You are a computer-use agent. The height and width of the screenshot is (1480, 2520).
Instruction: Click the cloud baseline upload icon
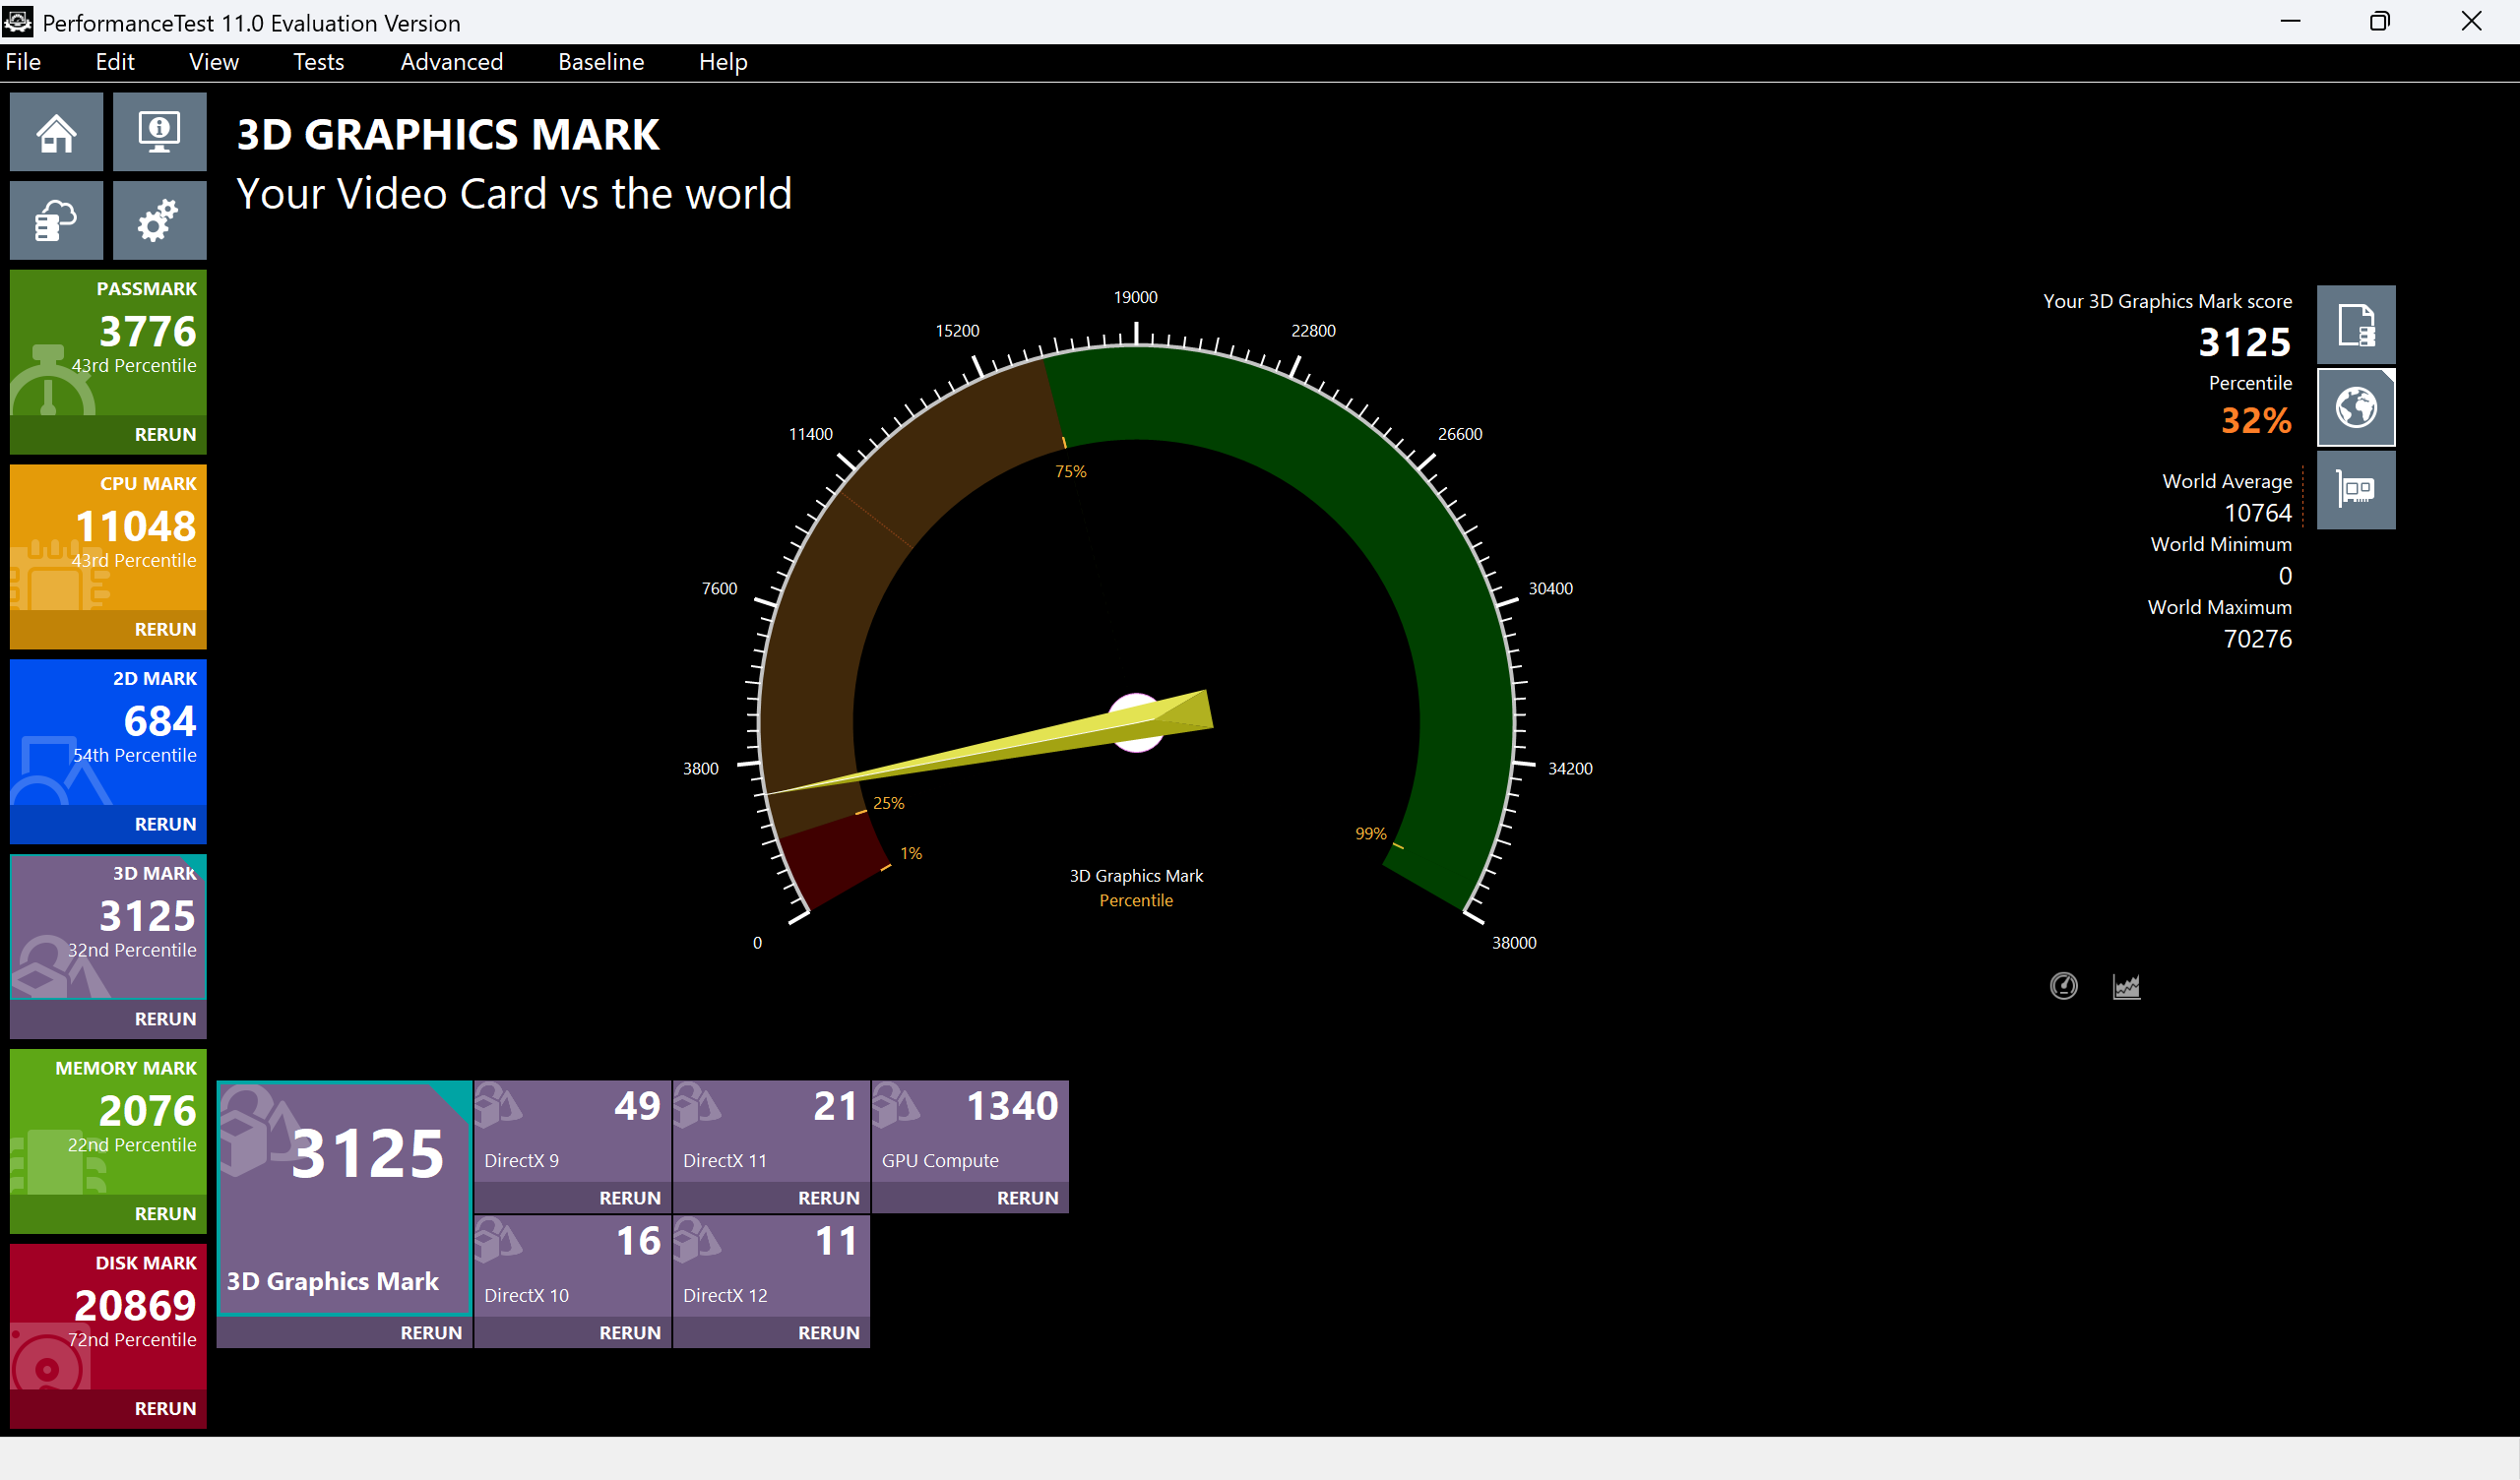point(56,220)
